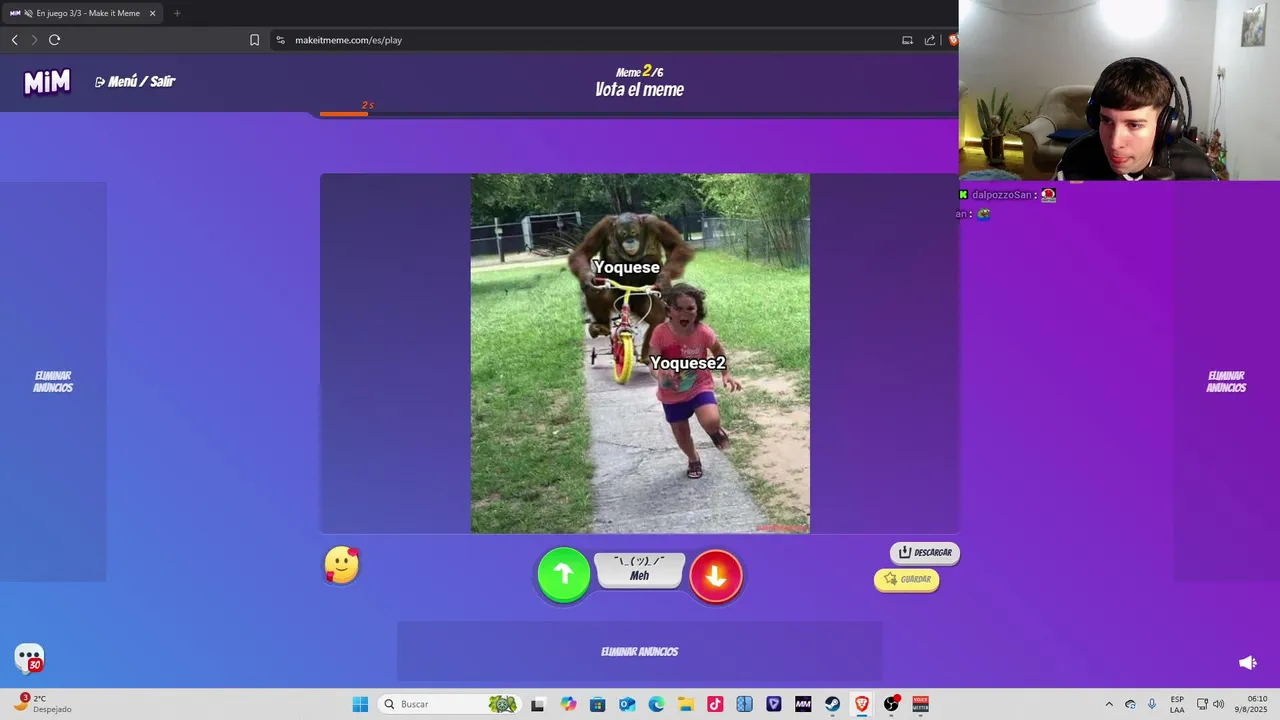This screenshot has height=720, width=1280.
Task: Click the makeitmeme.com address bar
Action: [590, 40]
